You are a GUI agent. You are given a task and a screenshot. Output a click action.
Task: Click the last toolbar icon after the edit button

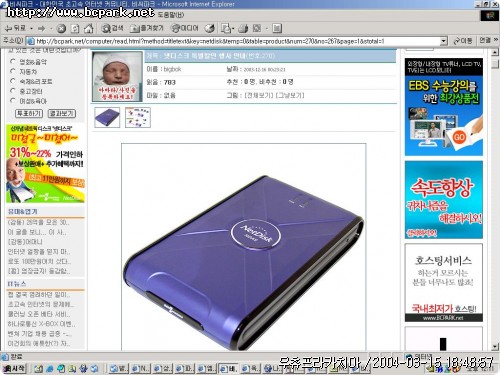coord(277,29)
